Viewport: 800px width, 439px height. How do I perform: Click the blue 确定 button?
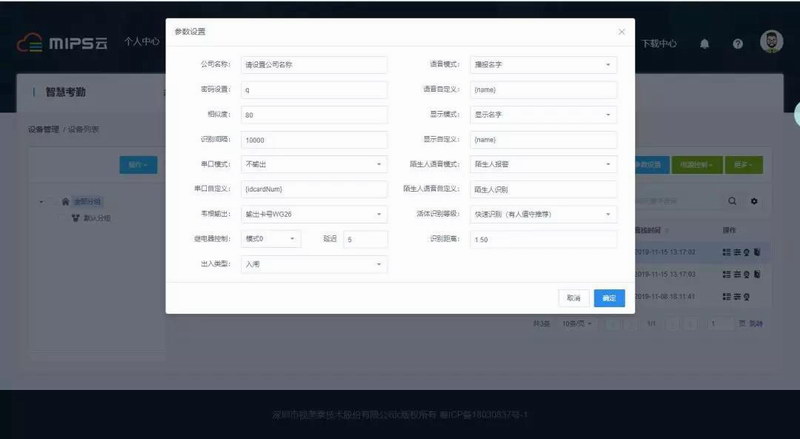click(609, 298)
